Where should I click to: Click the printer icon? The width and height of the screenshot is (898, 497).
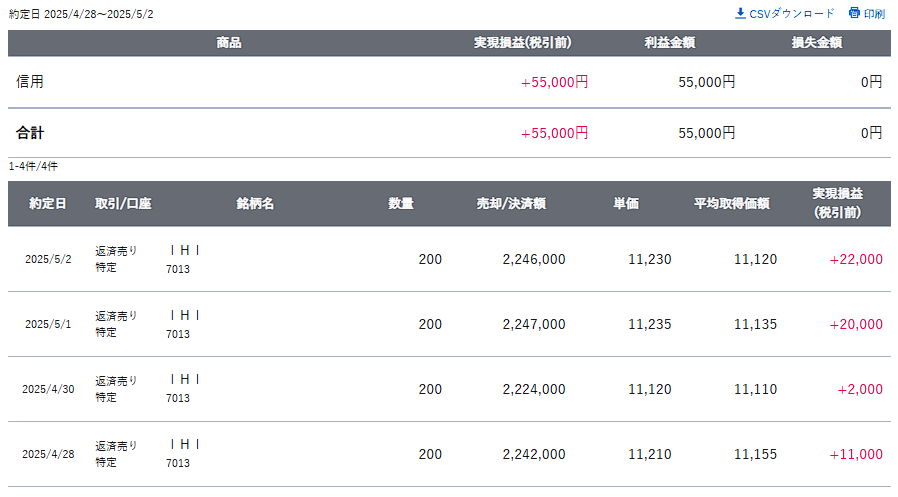point(854,13)
